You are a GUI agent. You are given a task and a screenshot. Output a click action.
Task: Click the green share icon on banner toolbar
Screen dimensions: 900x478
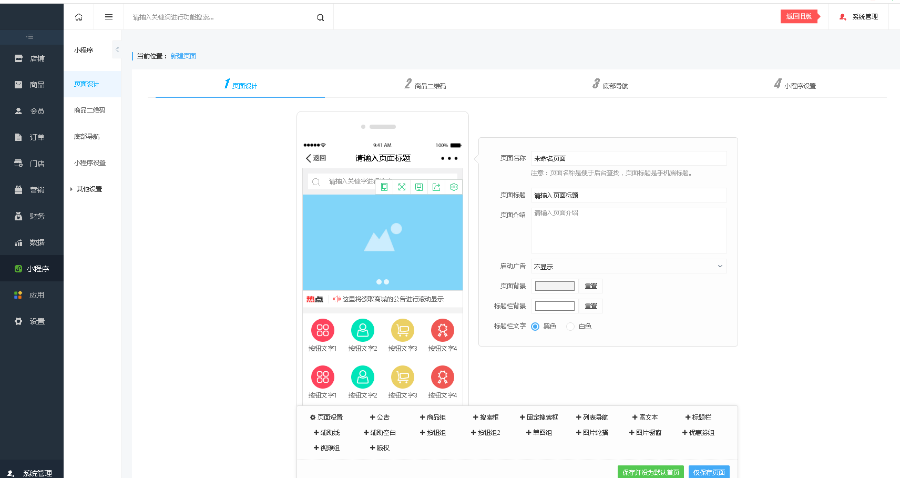coord(436,187)
